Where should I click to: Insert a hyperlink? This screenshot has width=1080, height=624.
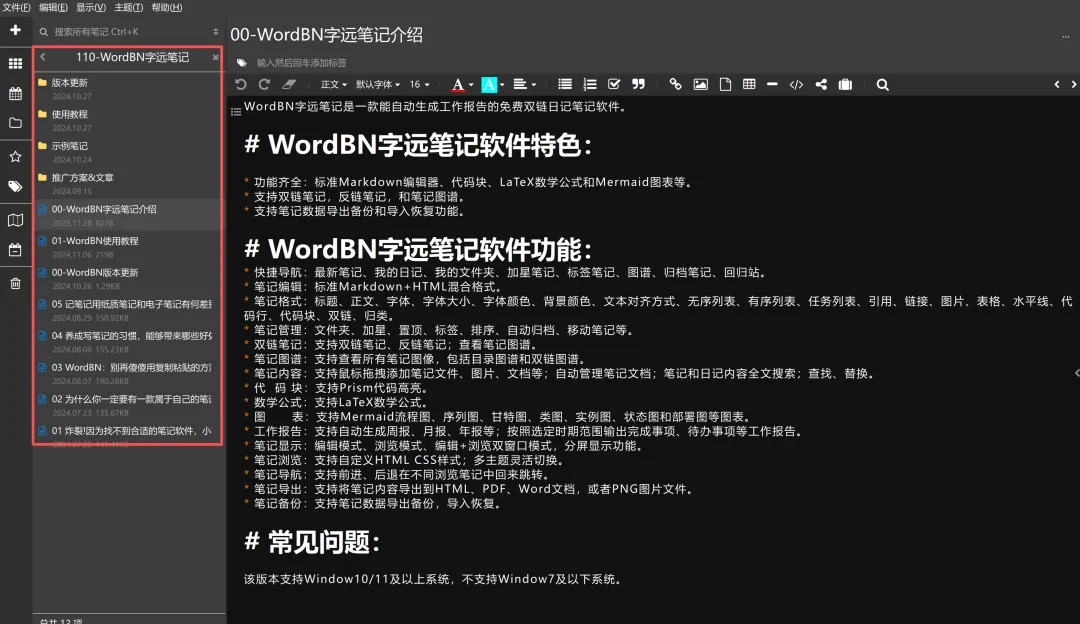(x=675, y=84)
